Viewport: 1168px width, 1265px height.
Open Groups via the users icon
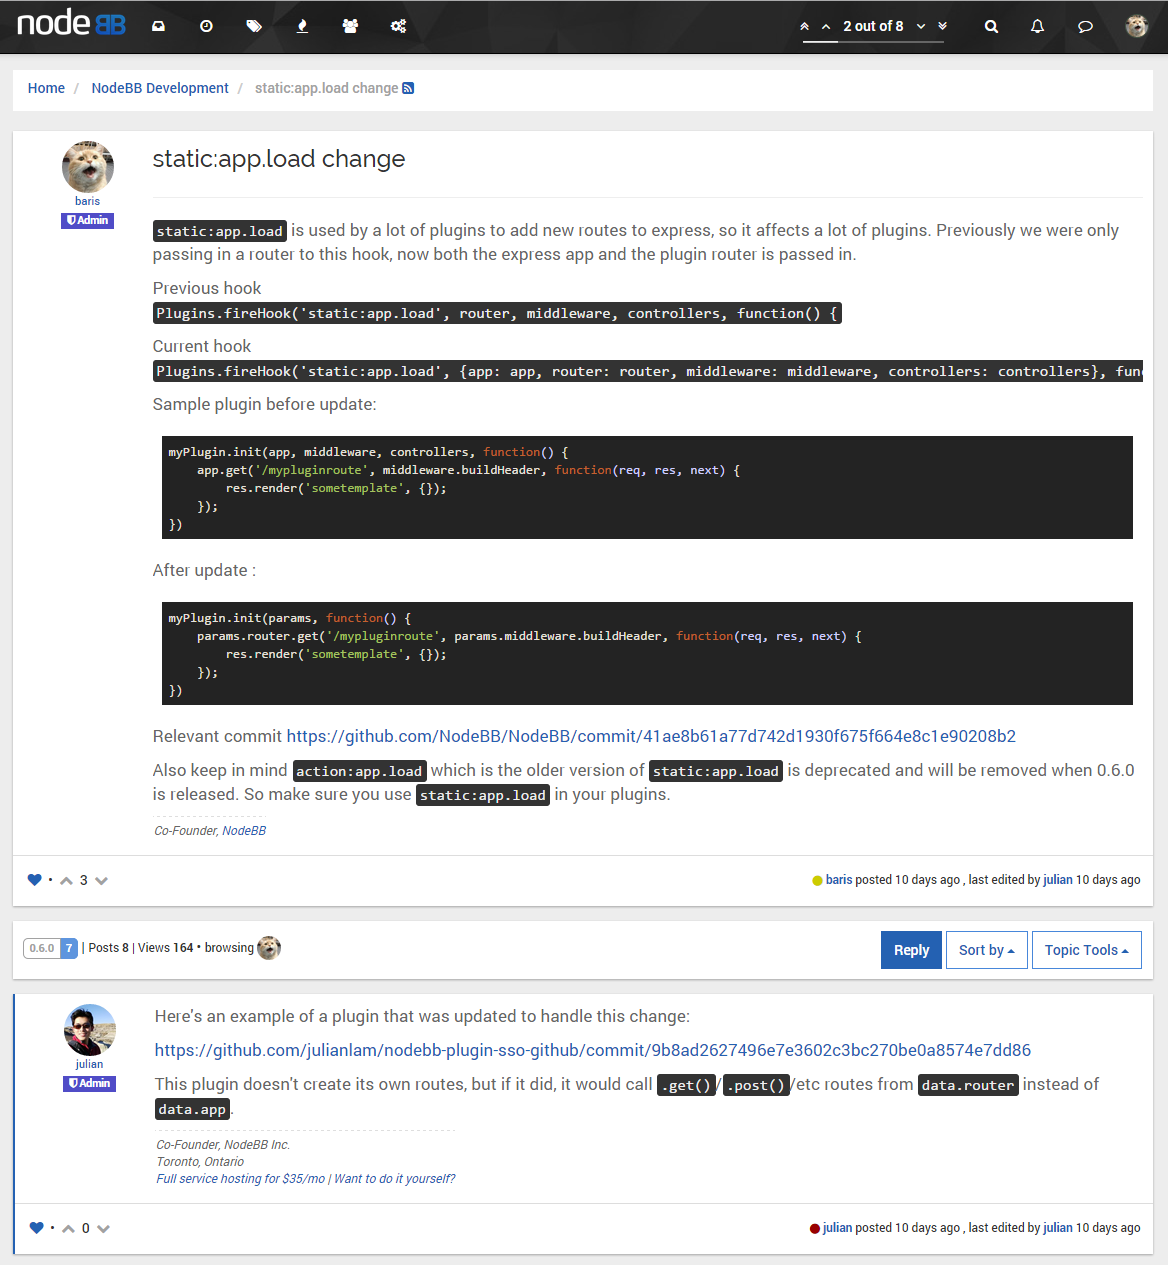pos(350,26)
